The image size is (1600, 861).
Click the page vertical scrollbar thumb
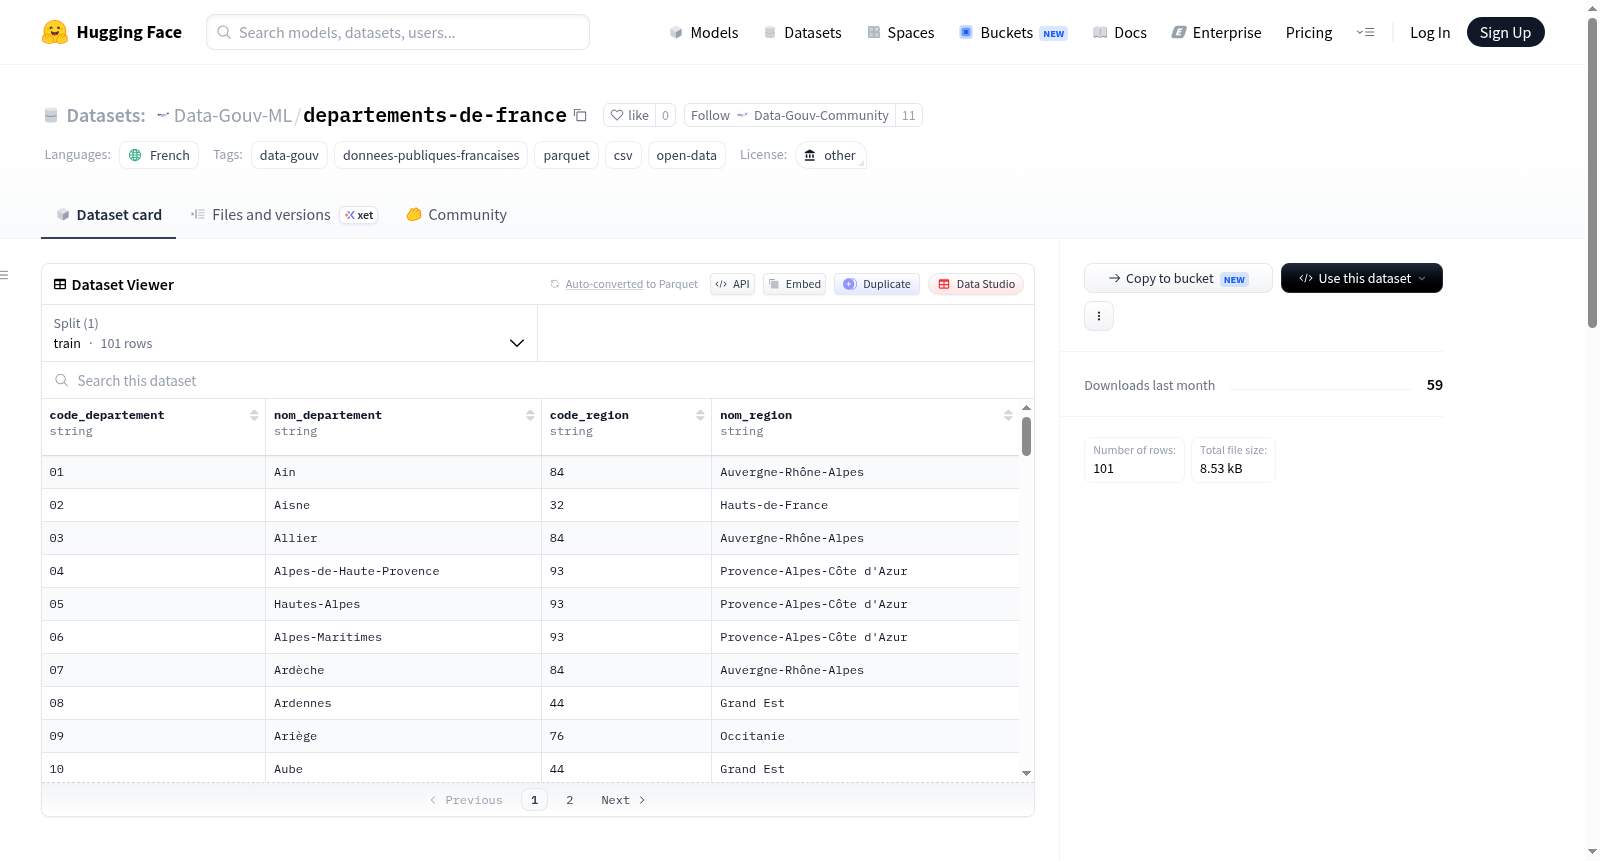click(x=1592, y=173)
